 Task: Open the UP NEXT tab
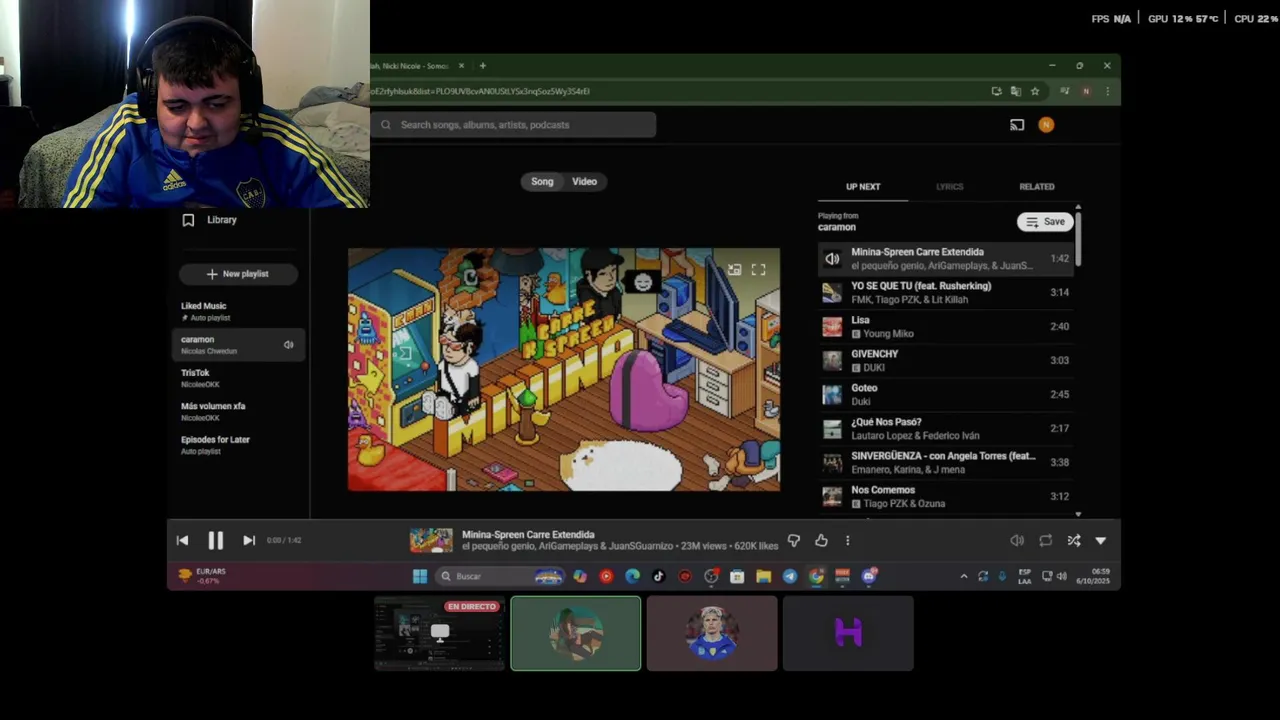863,187
